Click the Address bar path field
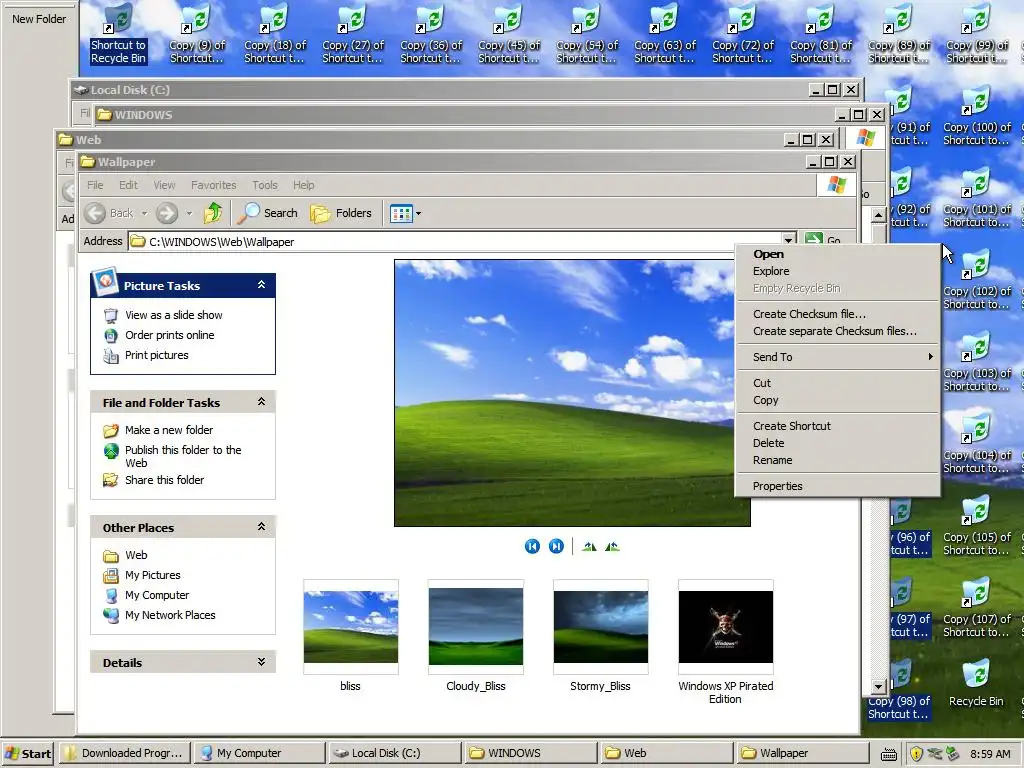The image size is (1024, 768). 456,242
